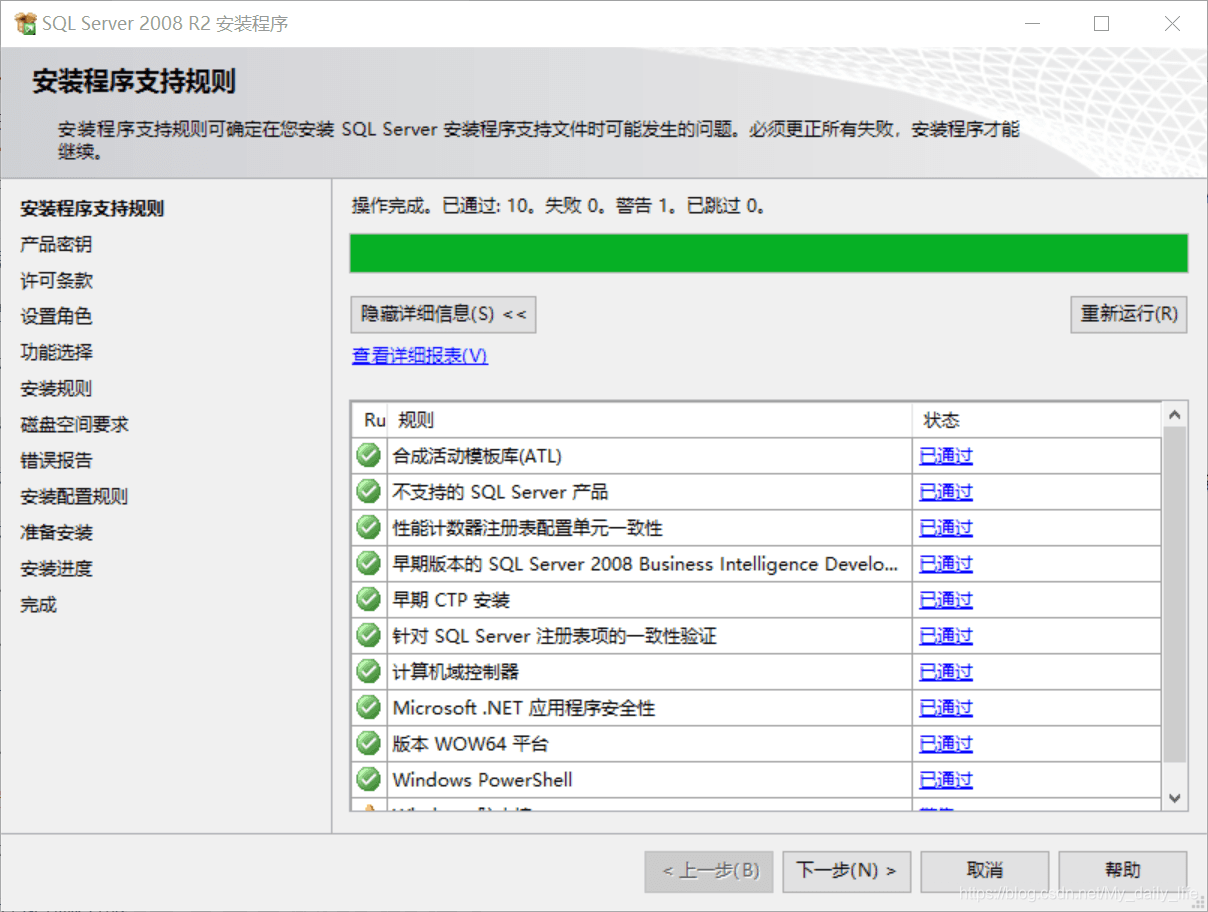Select 设置角色 step in sidebar
Viewport: 1208px width, 912px height.
56,317
